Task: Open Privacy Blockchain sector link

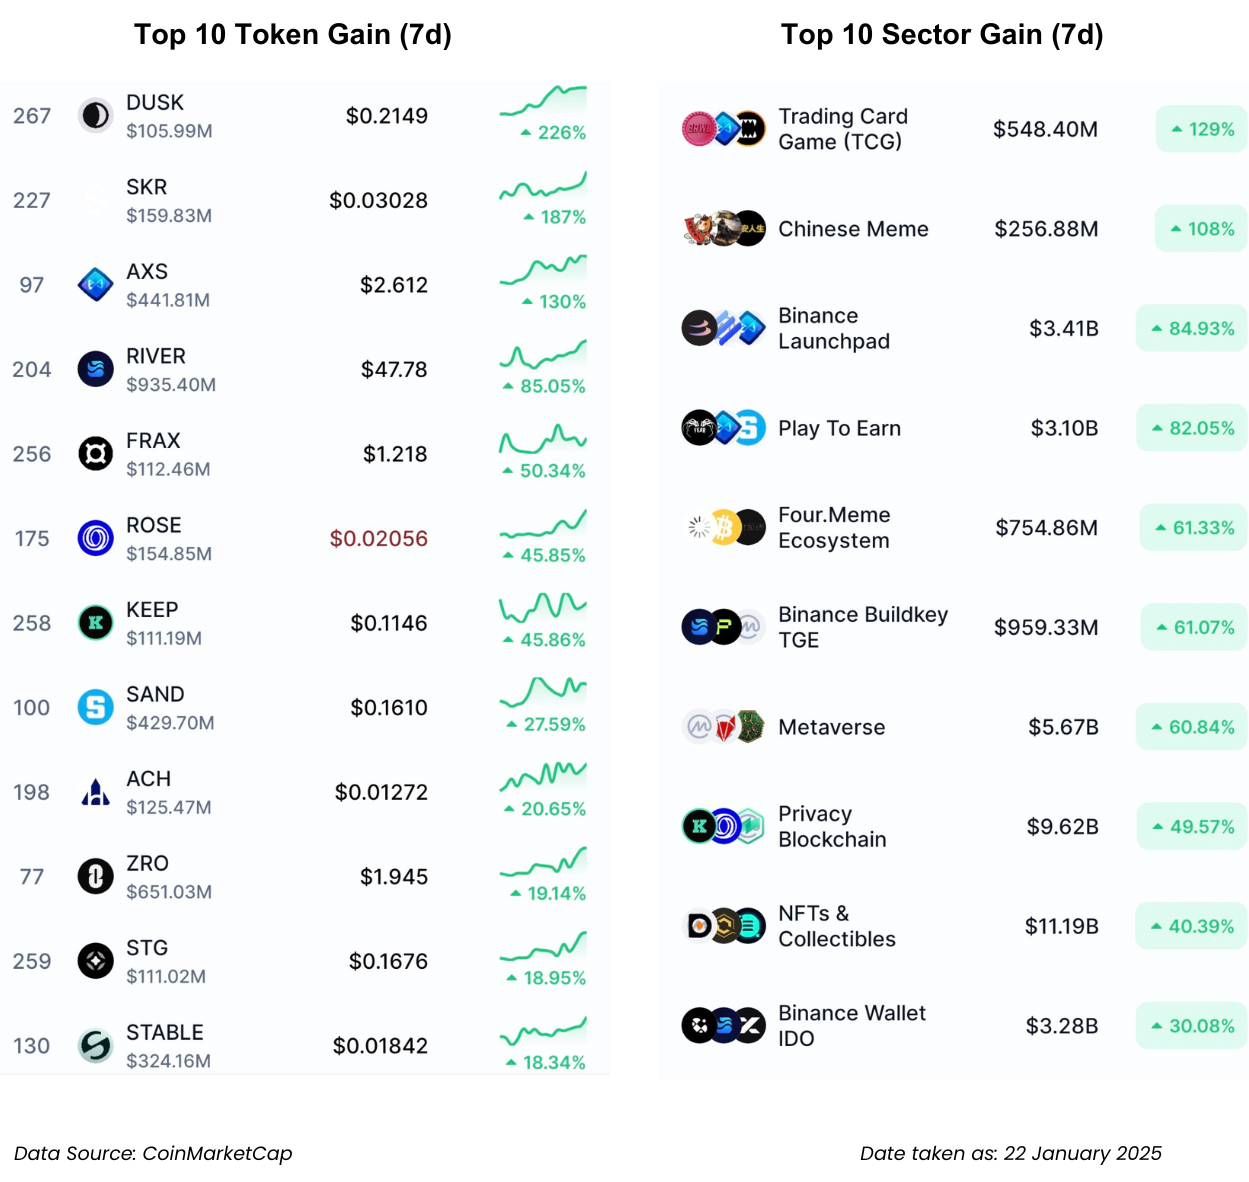Action: coord(832,827)
